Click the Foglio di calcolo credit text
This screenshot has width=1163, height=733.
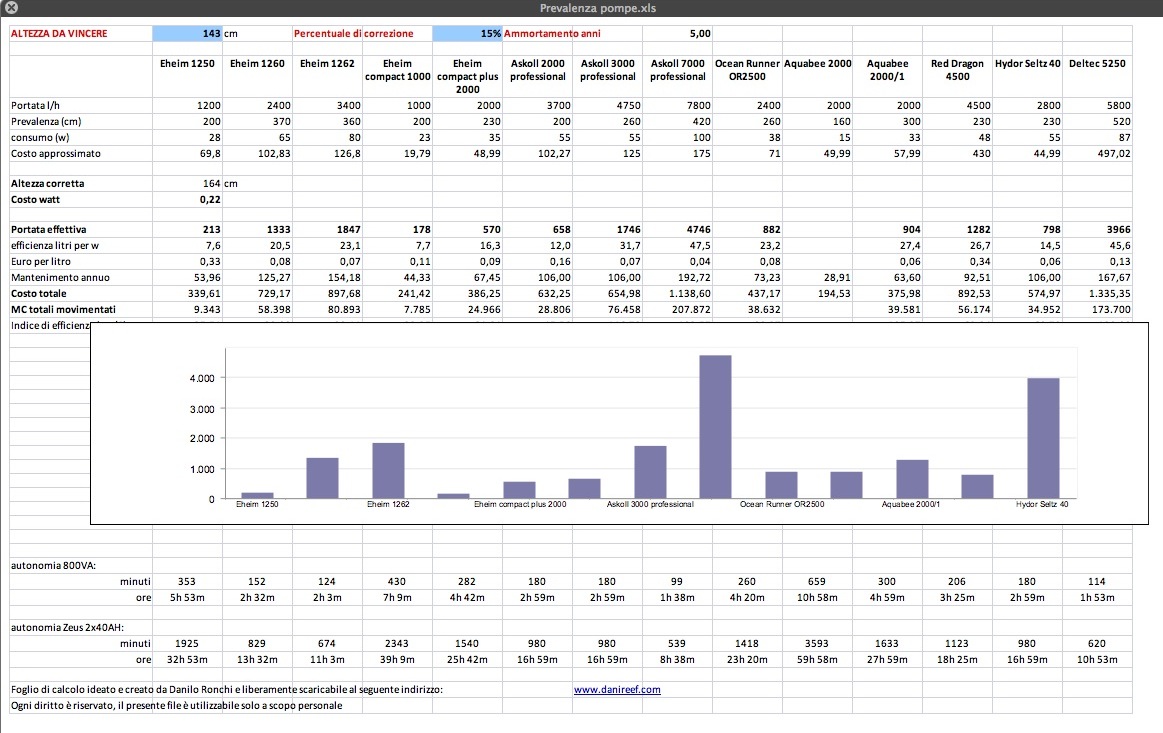[x=226, y=689]
